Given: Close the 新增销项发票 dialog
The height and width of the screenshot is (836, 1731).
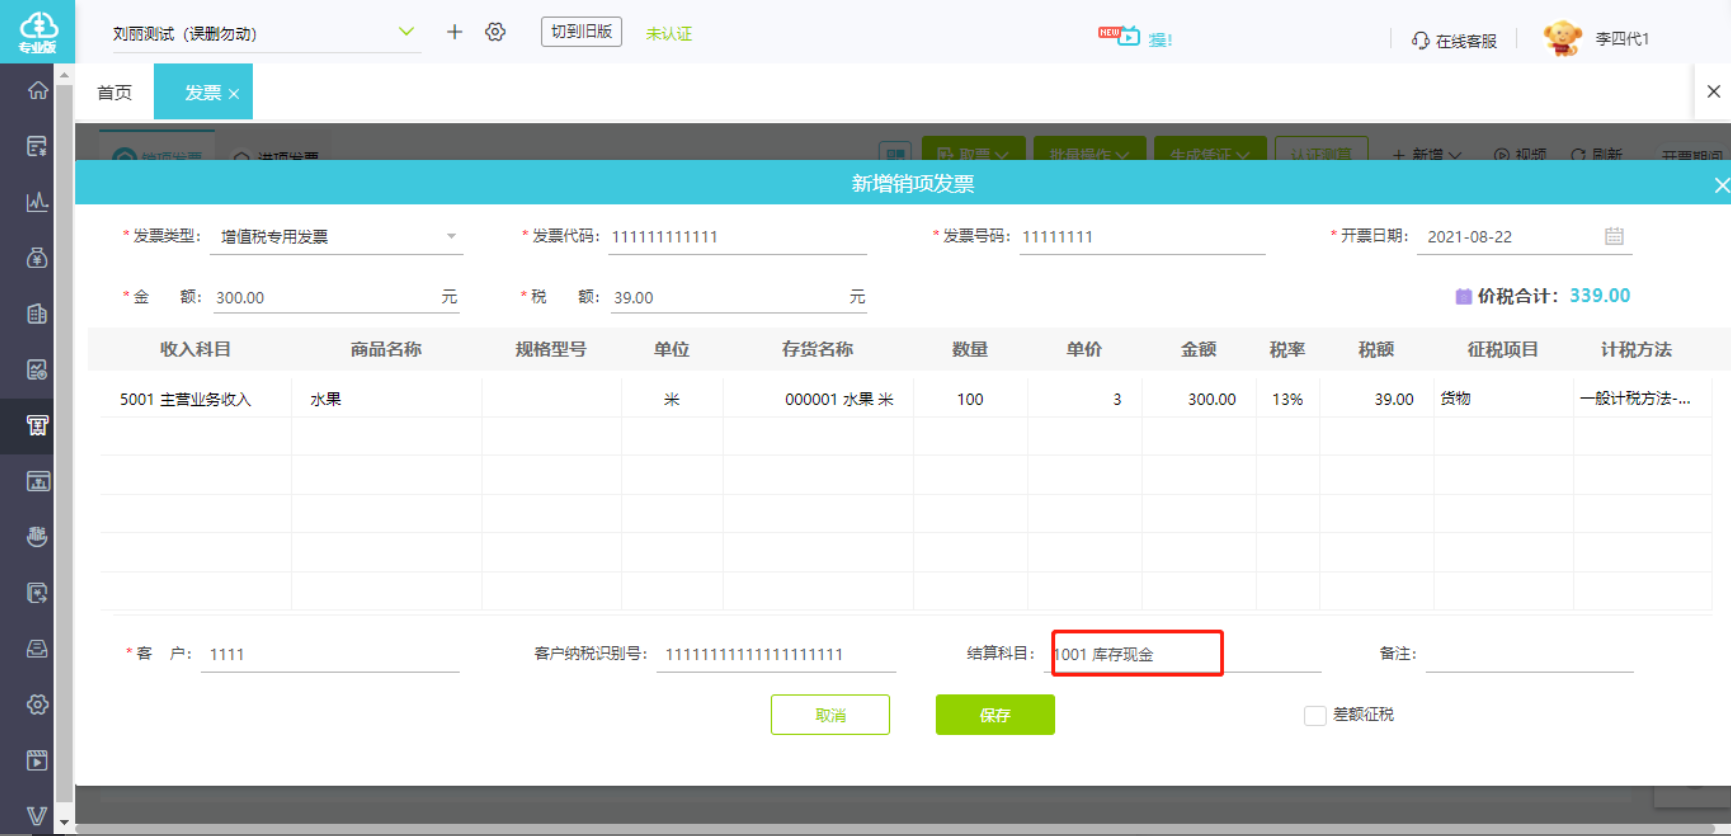Looking at the screenshot, I should 1721,185.
